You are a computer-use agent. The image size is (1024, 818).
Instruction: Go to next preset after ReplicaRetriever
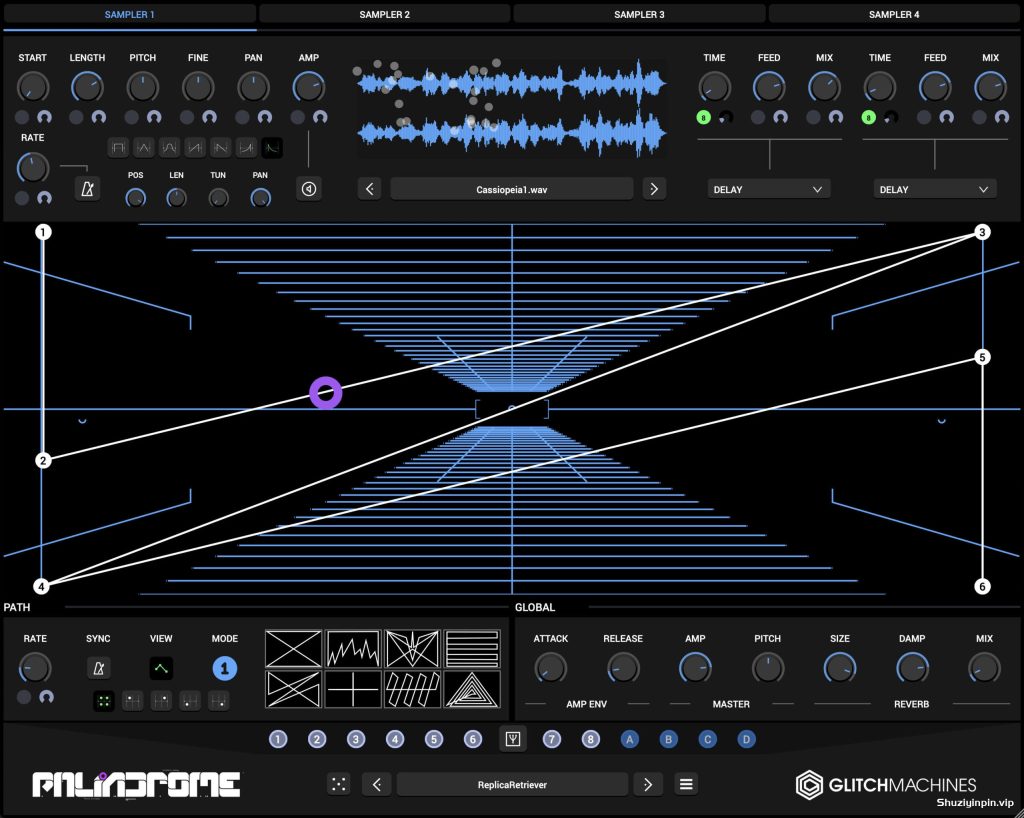(x=648, y=784)
